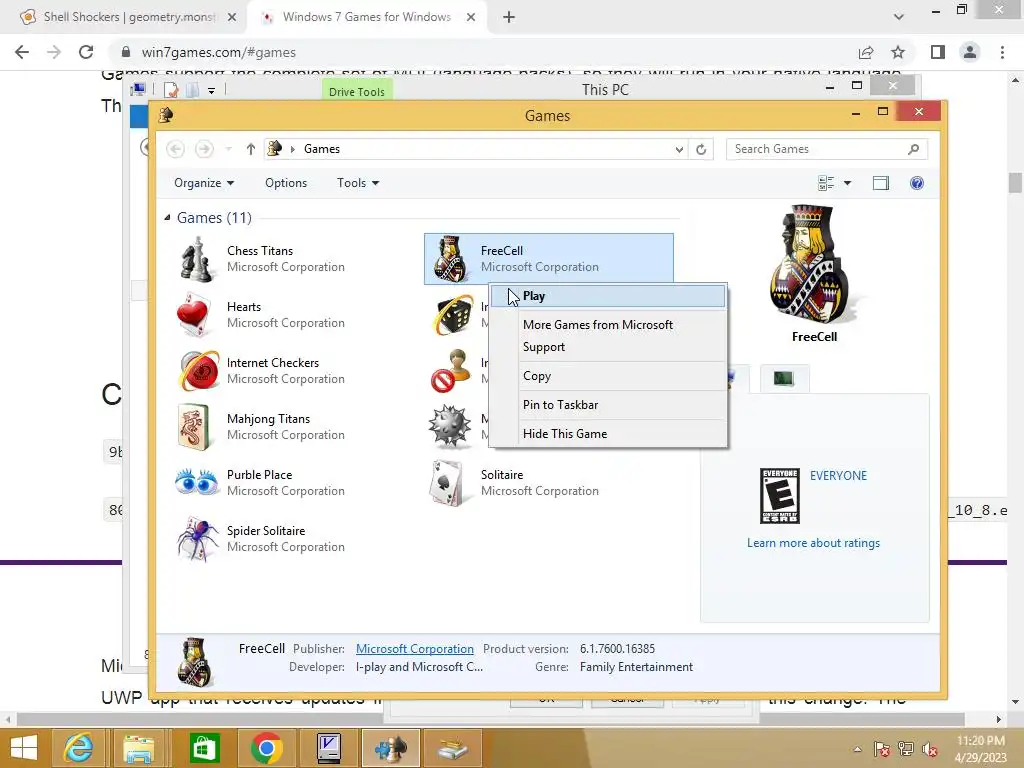Open Internet Explorer from the taskbar
Screen dimensions: 1024x768
[x=78, y=748]
